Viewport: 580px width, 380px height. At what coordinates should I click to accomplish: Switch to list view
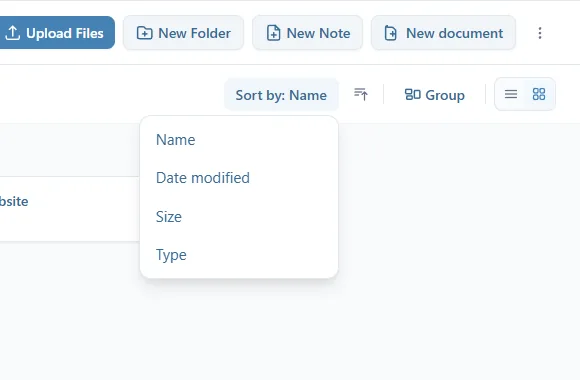(x=511, y=94)
